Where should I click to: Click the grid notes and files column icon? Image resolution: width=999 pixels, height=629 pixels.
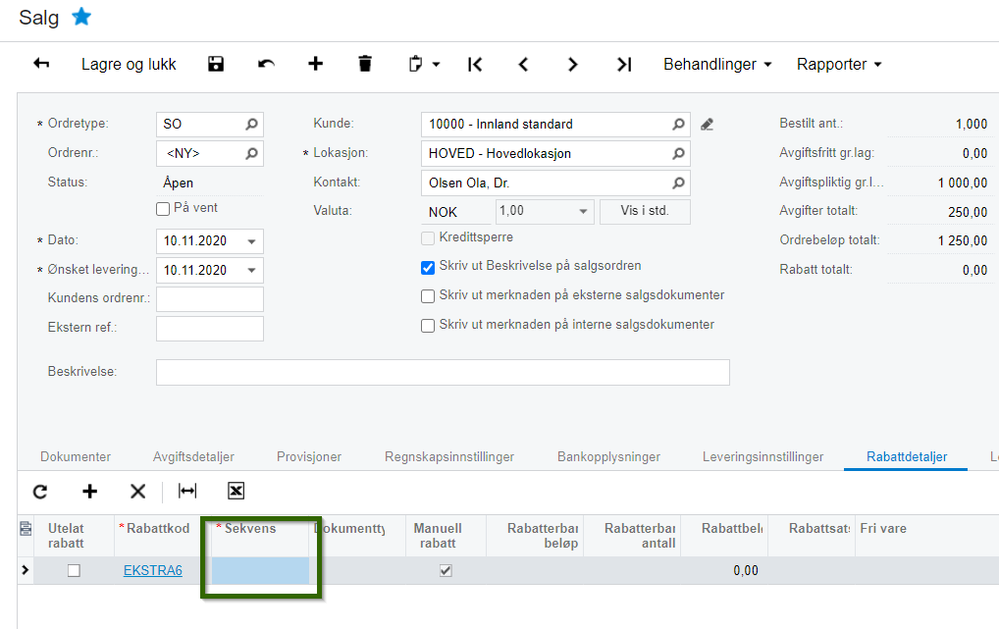click(26, 528)
